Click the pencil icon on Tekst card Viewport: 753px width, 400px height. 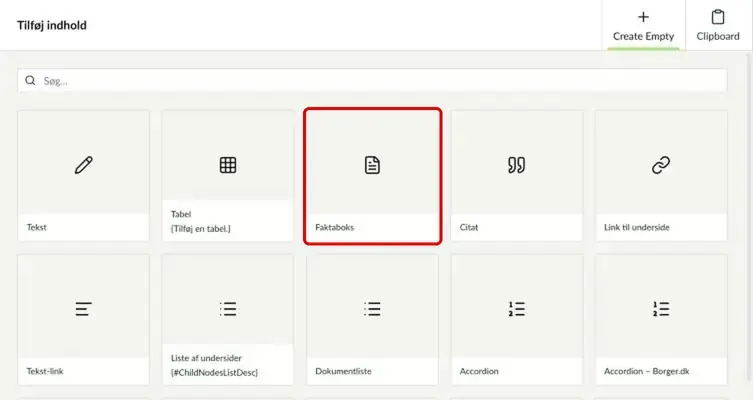84,165
